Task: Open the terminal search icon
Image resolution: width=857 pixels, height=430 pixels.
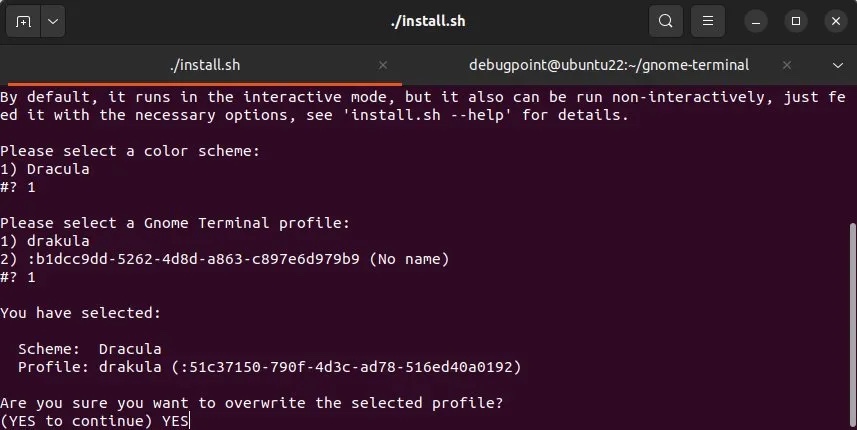Action: pos(666,20)
